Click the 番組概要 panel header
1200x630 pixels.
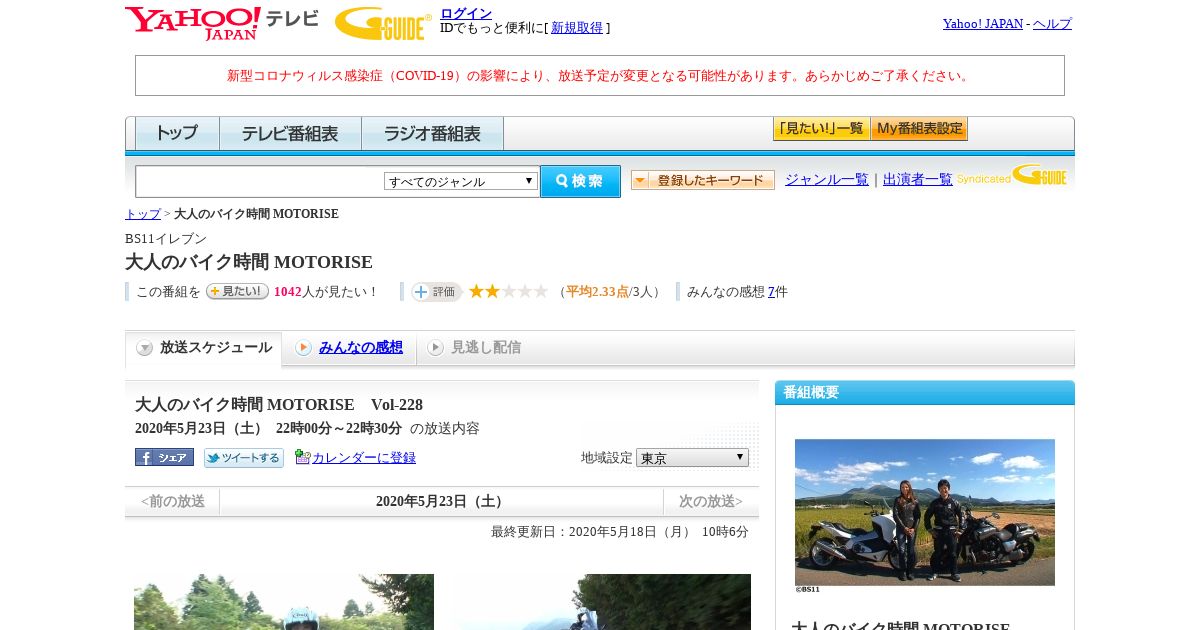pos(925,392)
